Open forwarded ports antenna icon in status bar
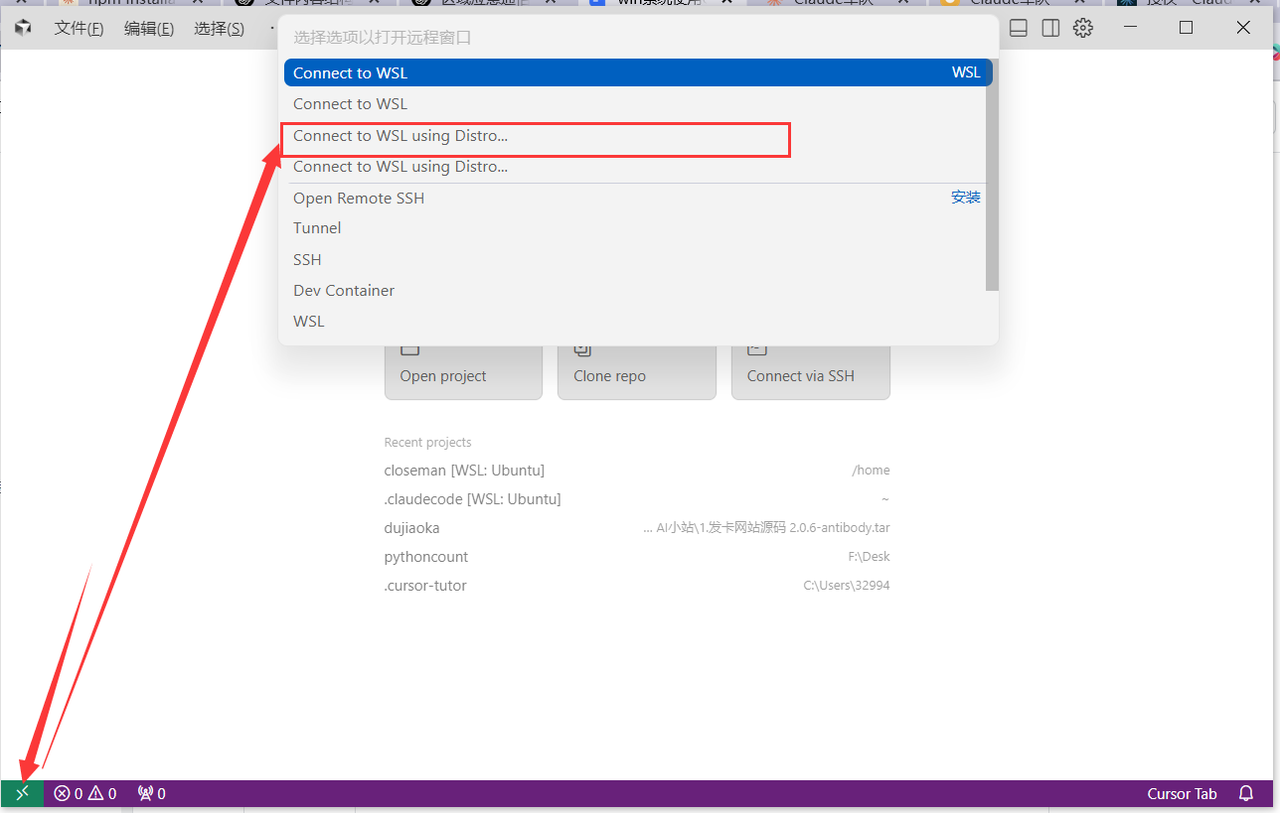This screenshot has width=1280, height=813. (151, 793)
